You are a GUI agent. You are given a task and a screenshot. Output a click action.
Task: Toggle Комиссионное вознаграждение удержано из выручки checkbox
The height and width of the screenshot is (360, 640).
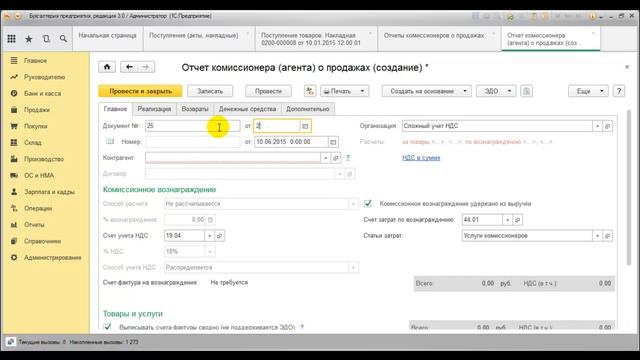coord(368,203)
